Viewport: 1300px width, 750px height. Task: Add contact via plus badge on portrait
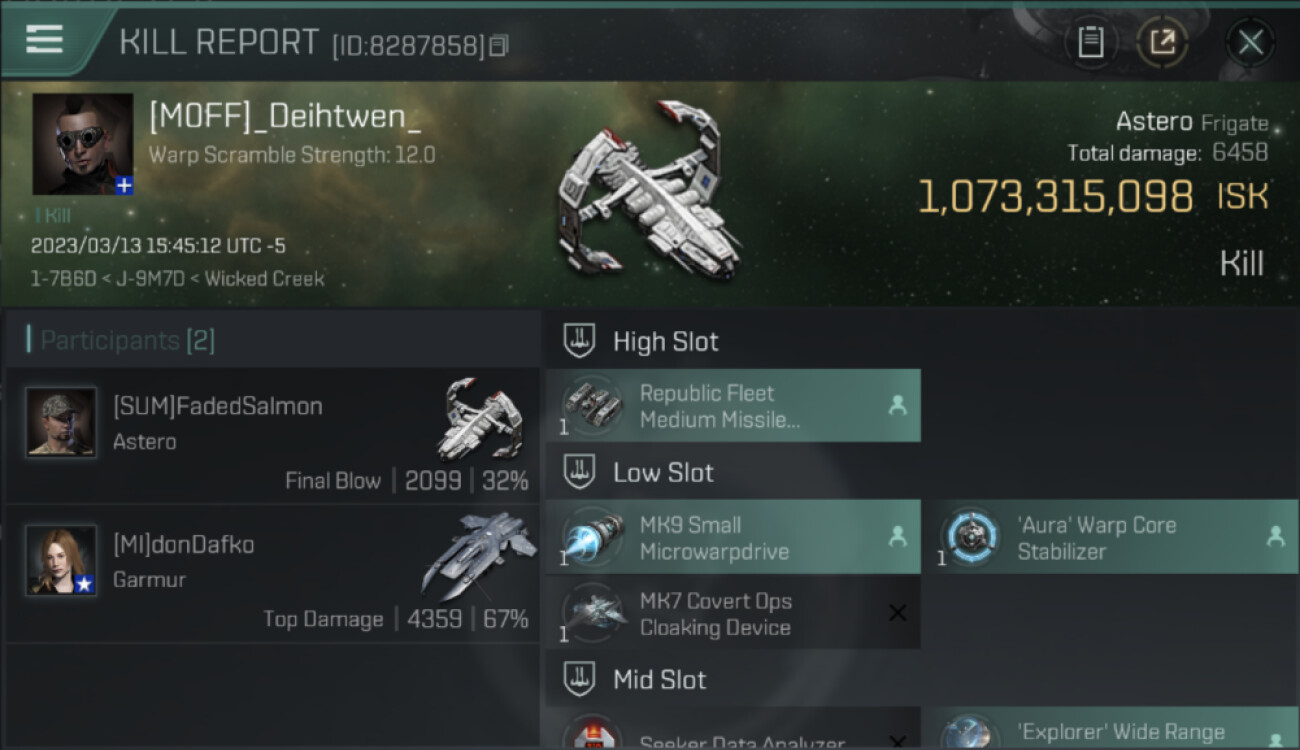[x=124, y=186]
